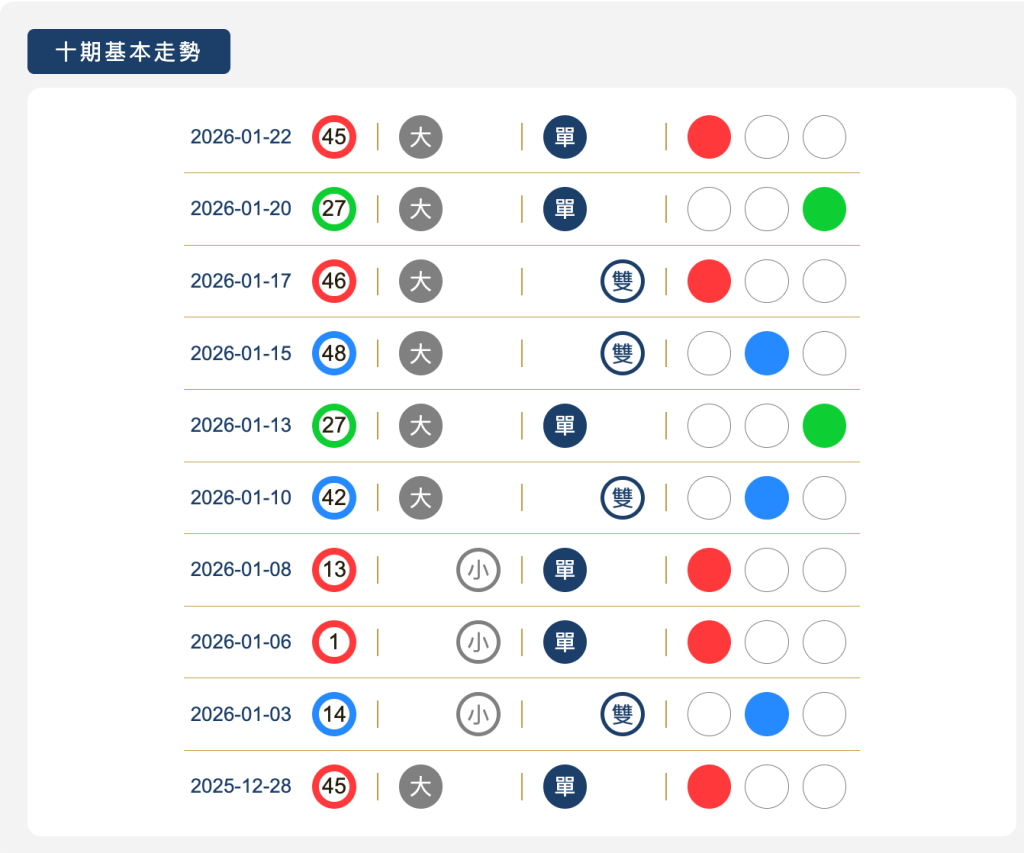Select the blue ball numbered 42
The width and height of the screenshot is (1024, 853).
click(335, 497)
